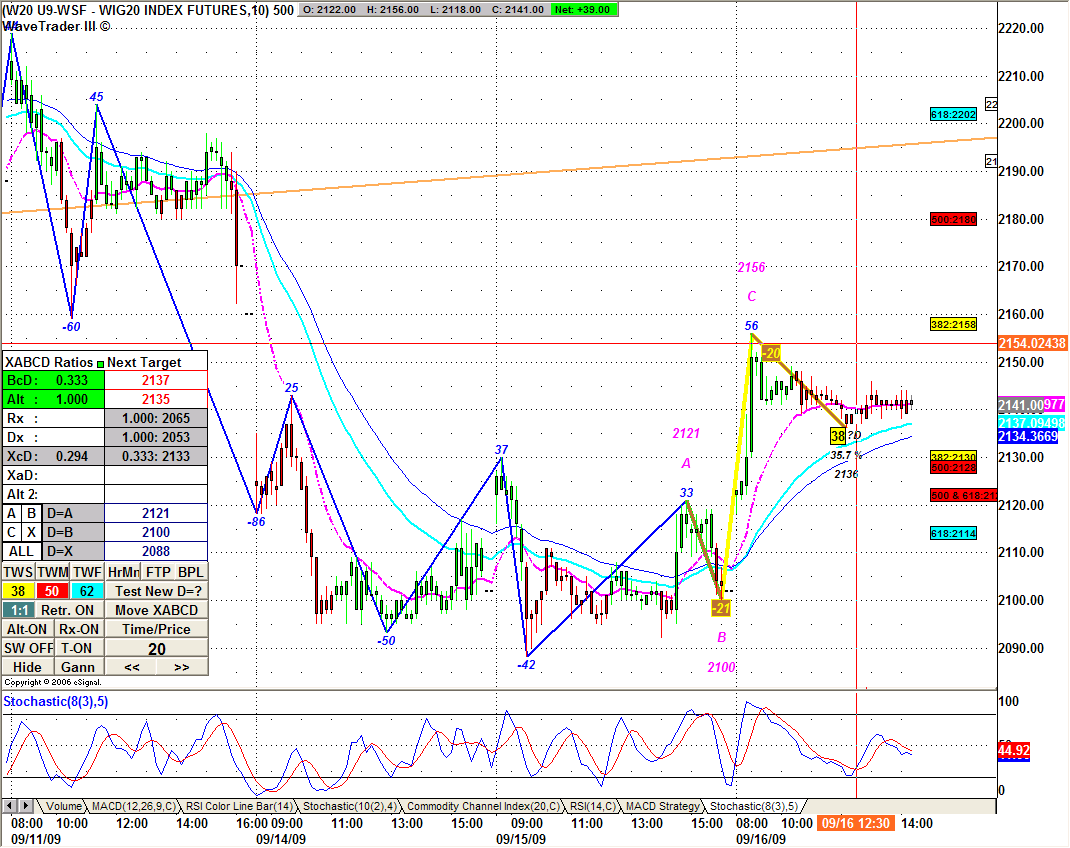Toggle the Alt-ON switch
The image size is (1070, 848).
click(x=27, y=629)
